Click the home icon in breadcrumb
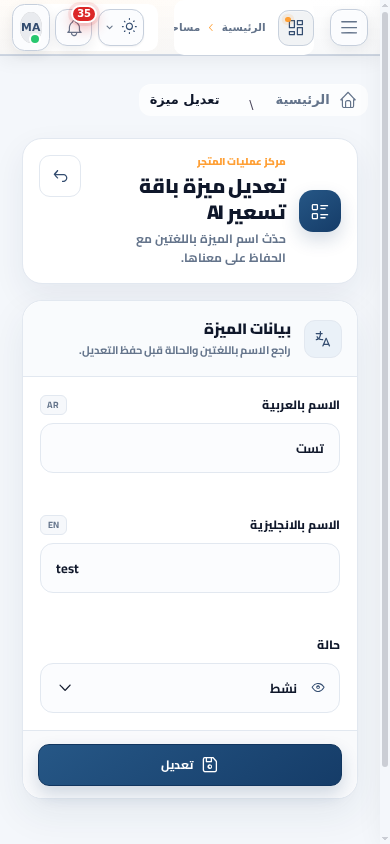The height and width of the screenshot is (844, 390). click(348, 100)
